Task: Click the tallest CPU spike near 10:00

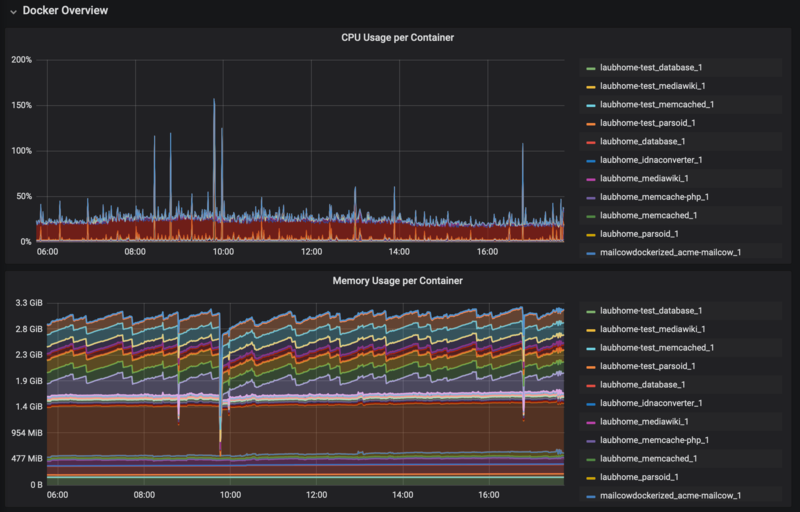Action: 214,100
